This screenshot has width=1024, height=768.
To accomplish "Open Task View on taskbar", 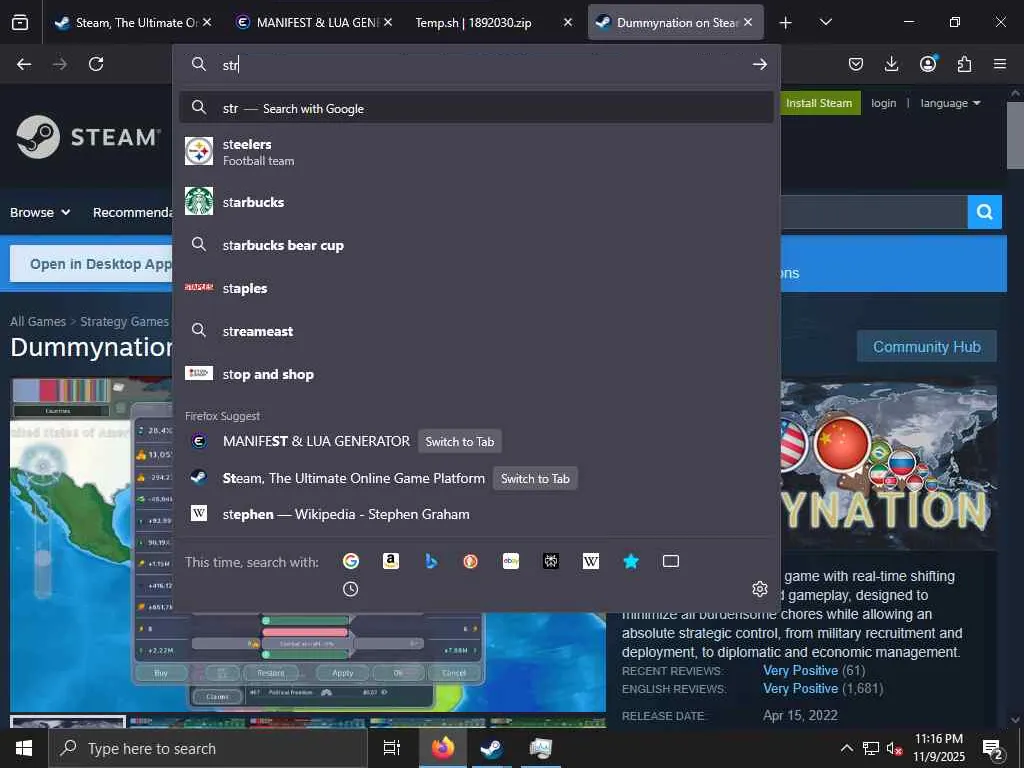I will pos(391,748).
